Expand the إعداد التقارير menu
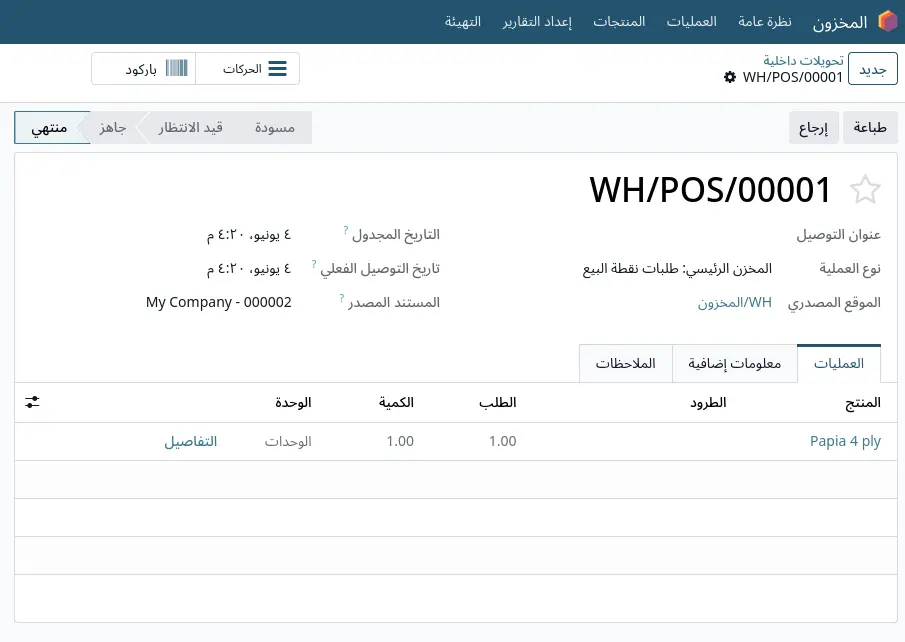The width and height of the screenshot is (905, 642). [537, 22]
